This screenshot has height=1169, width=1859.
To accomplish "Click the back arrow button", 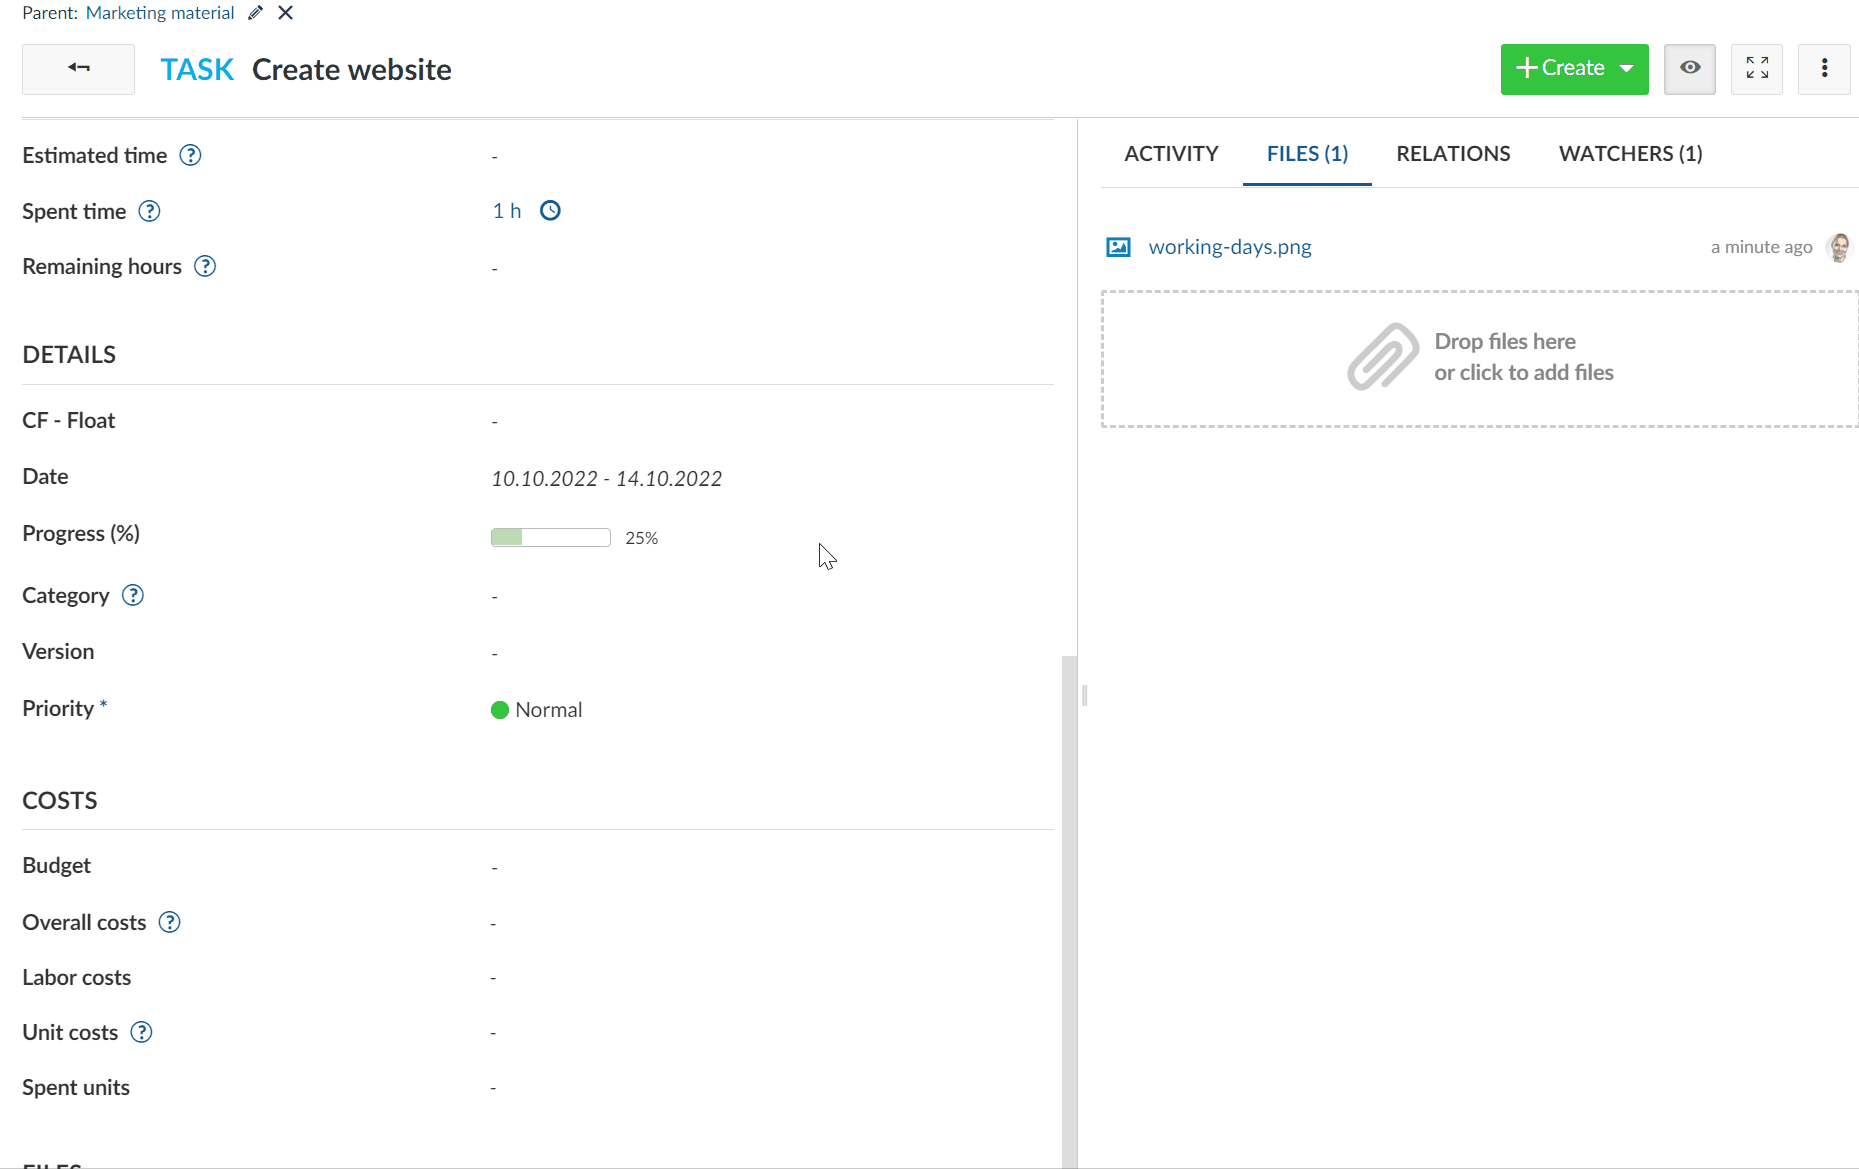I will click(x=78, y=69).
